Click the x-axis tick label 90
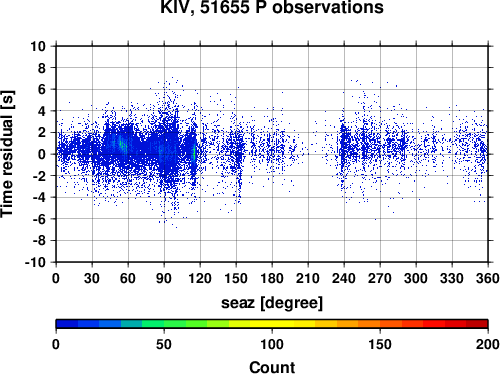500x374 pixels. tap(164, 278)
